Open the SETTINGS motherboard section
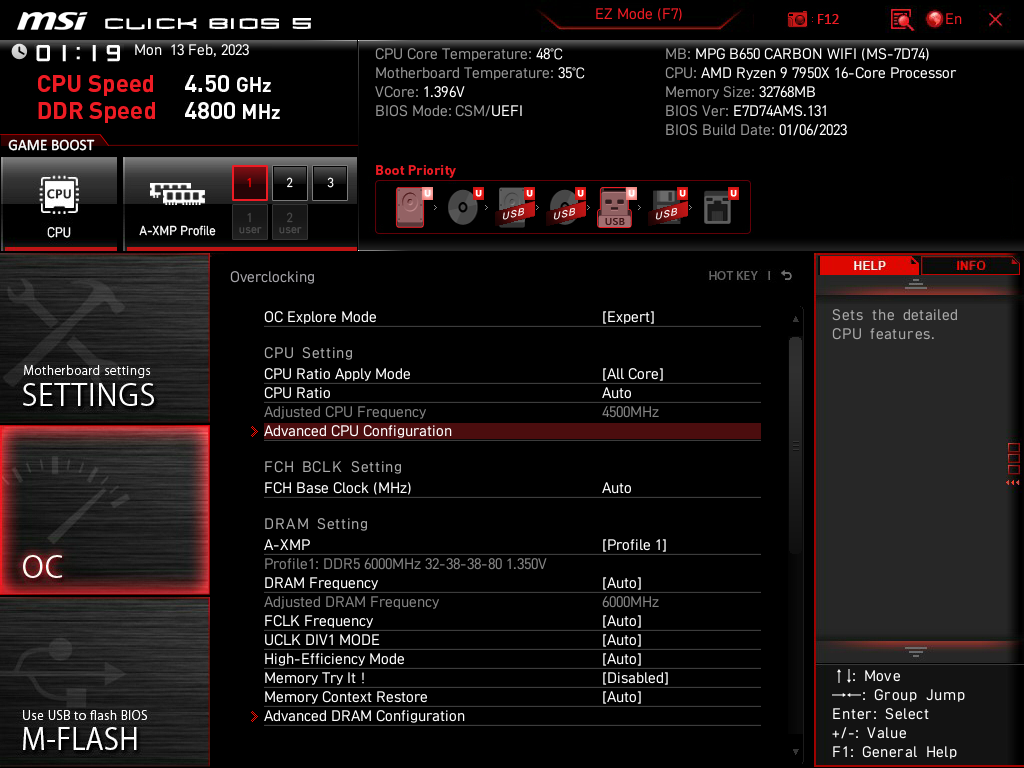Viewport: 1024px width, 768px height. tap(104, 338)
